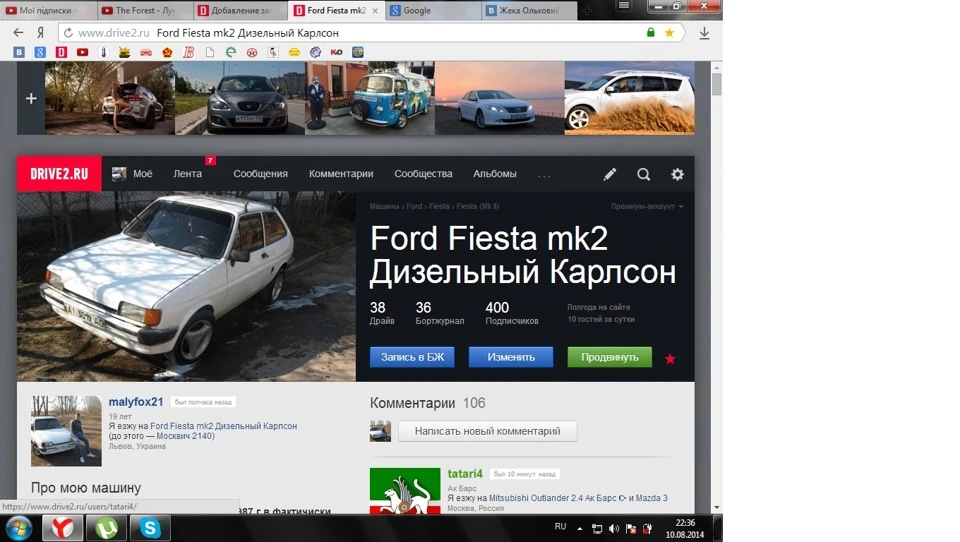
Task: Open Yandex home via the Я icon
Action: point(40,32)
